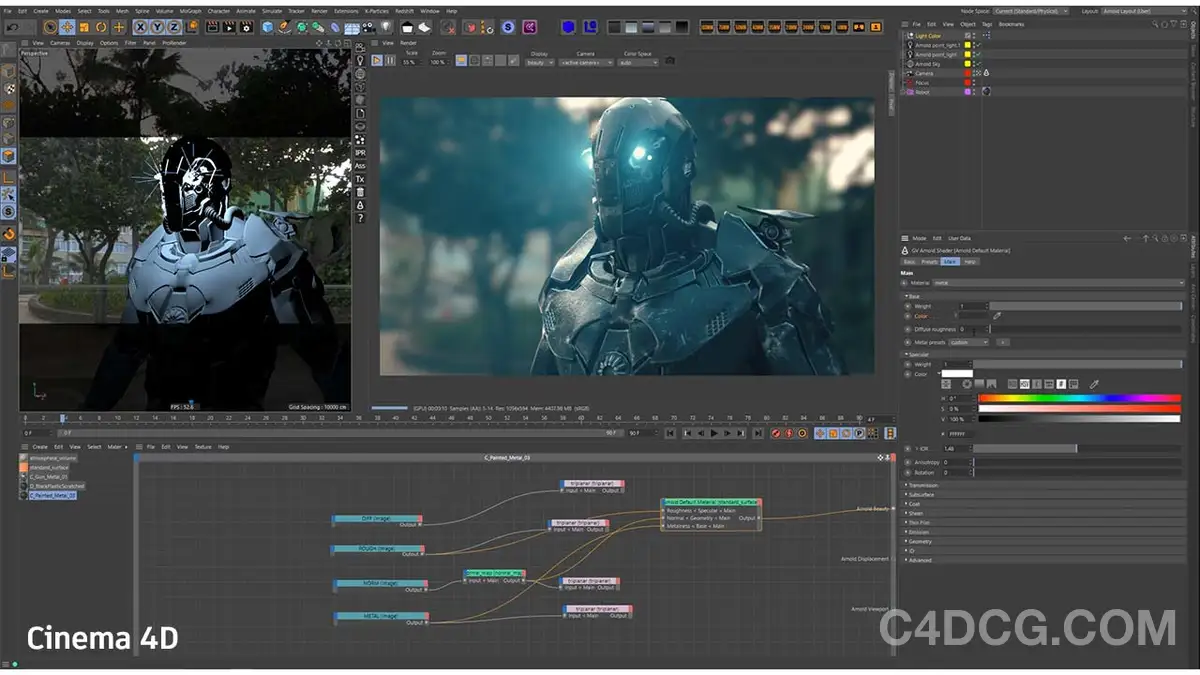Open the active camera dropdown in render view
Viewport: 1200px width, 675px height.
point(586,61)
